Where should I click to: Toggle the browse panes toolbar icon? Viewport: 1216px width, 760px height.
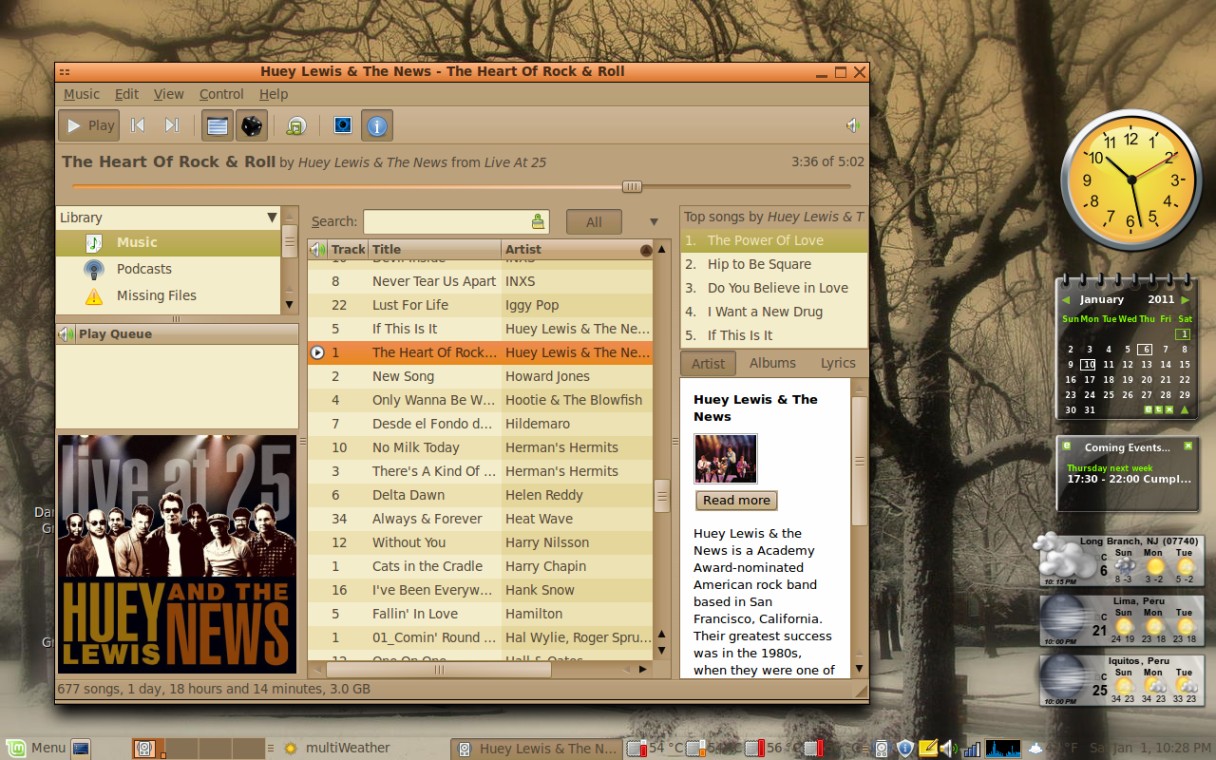point(217,125)
